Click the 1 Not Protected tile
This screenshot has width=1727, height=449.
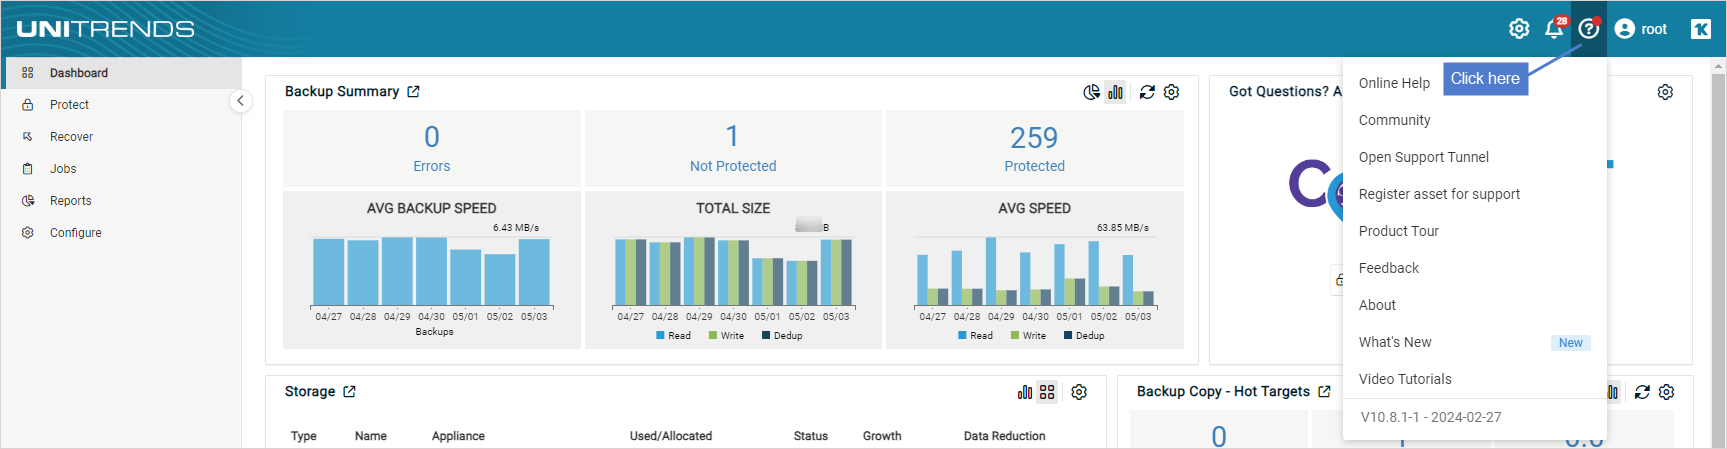coord(733,148)
